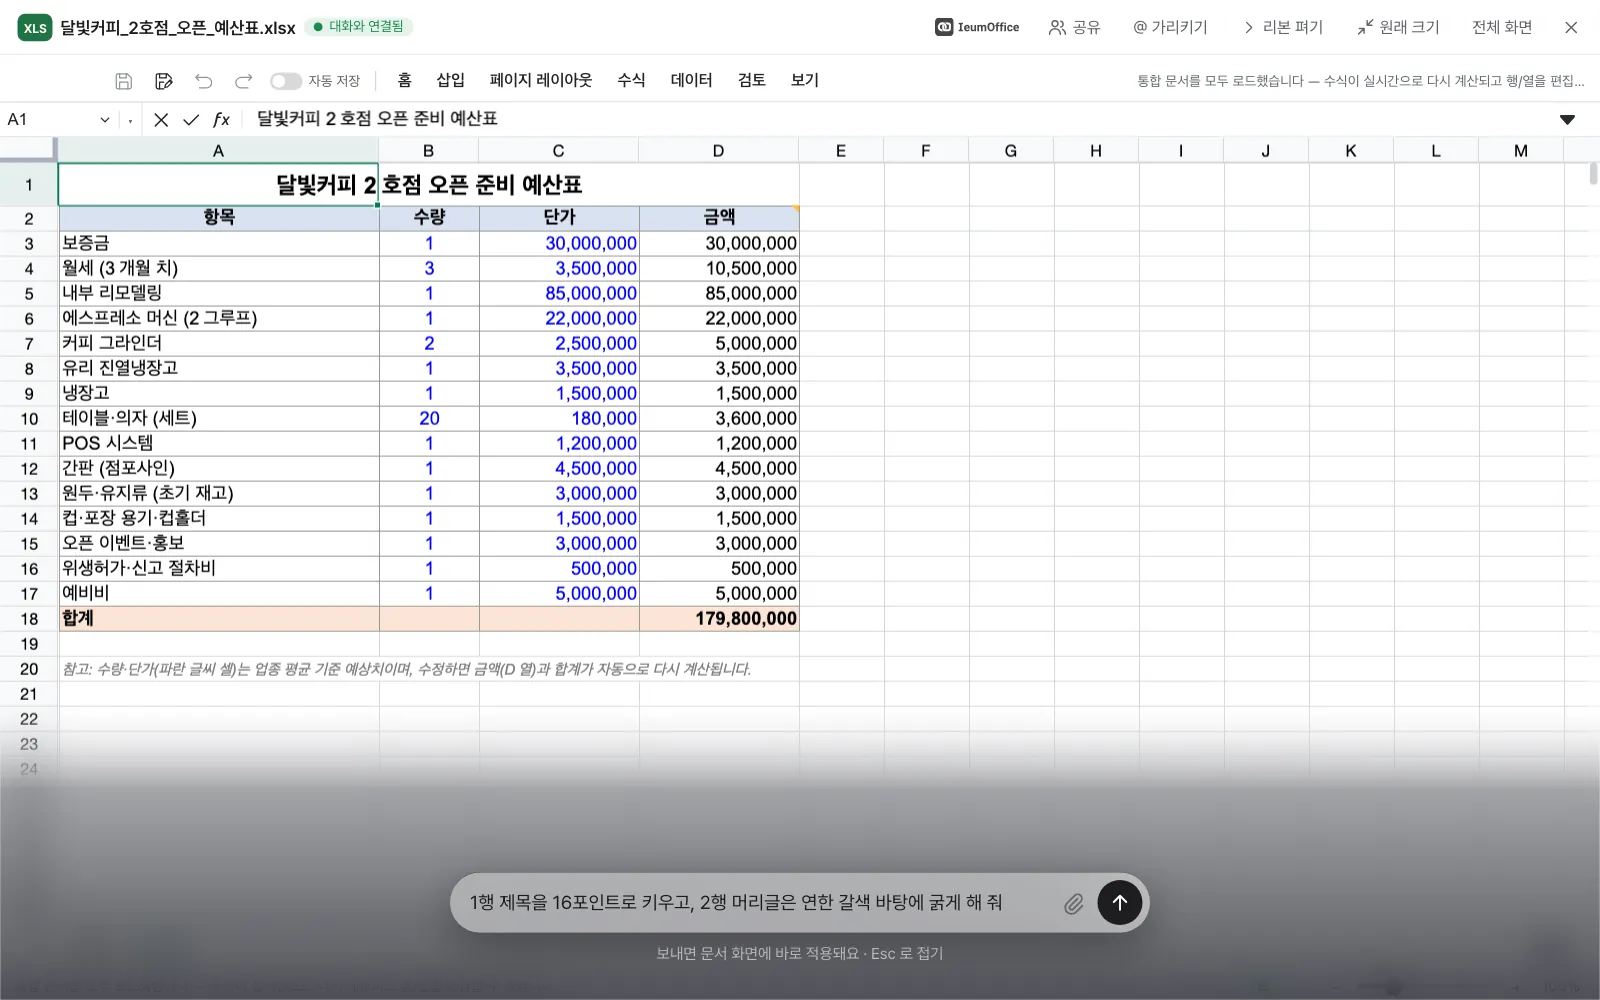The image size is (1600, 1000).
Task: Click the XLS file type icon
Action: tap(35, 28)
